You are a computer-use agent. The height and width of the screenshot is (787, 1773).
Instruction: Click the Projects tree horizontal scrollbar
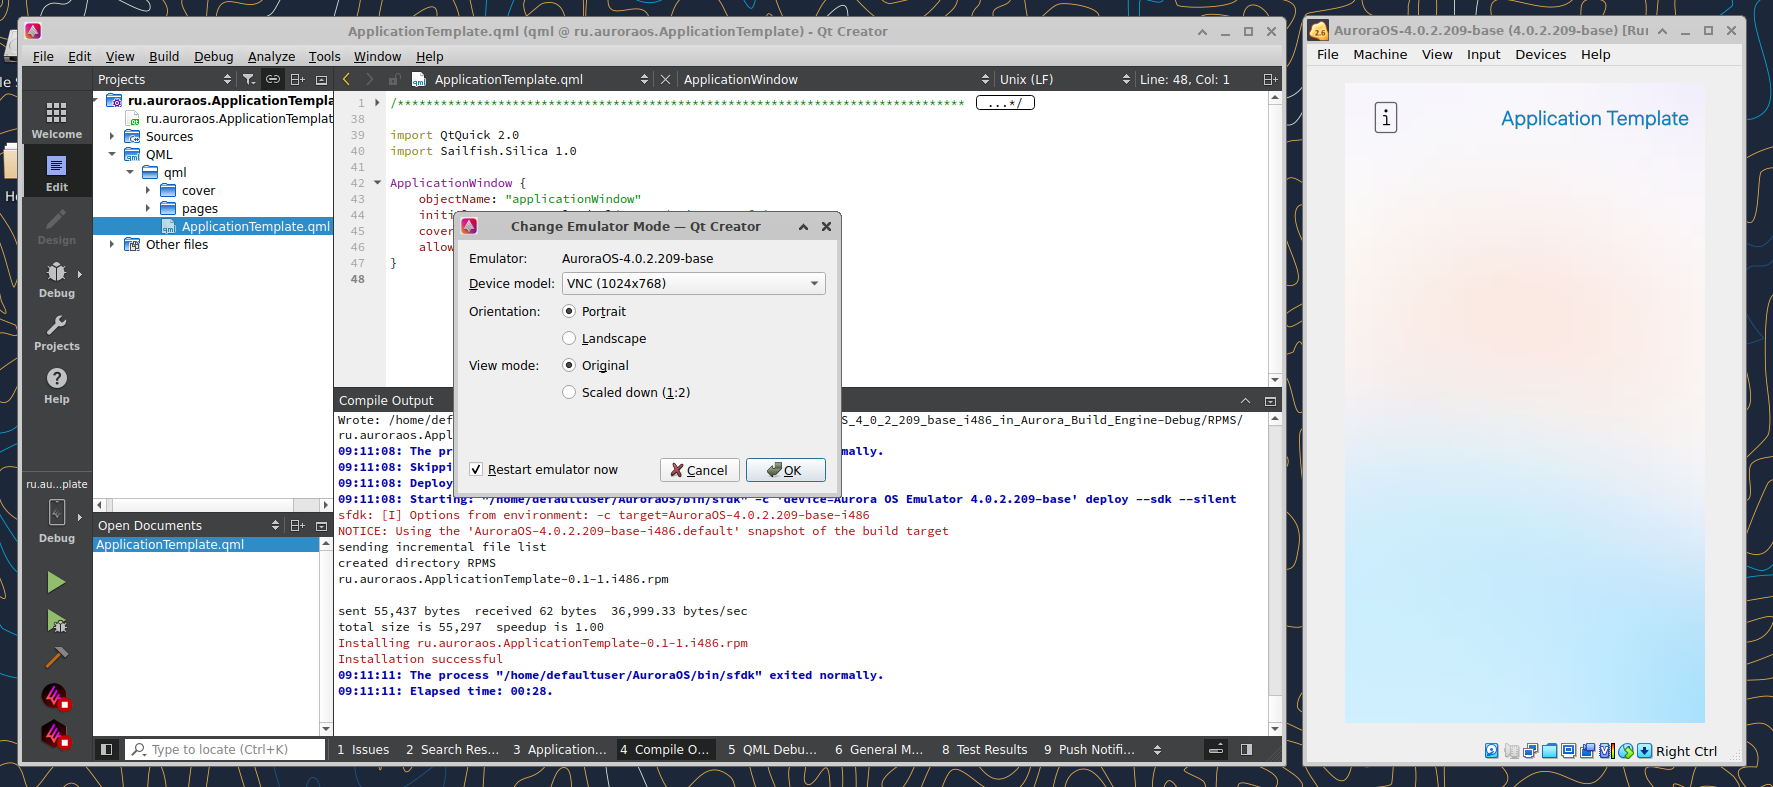point(213,505)
